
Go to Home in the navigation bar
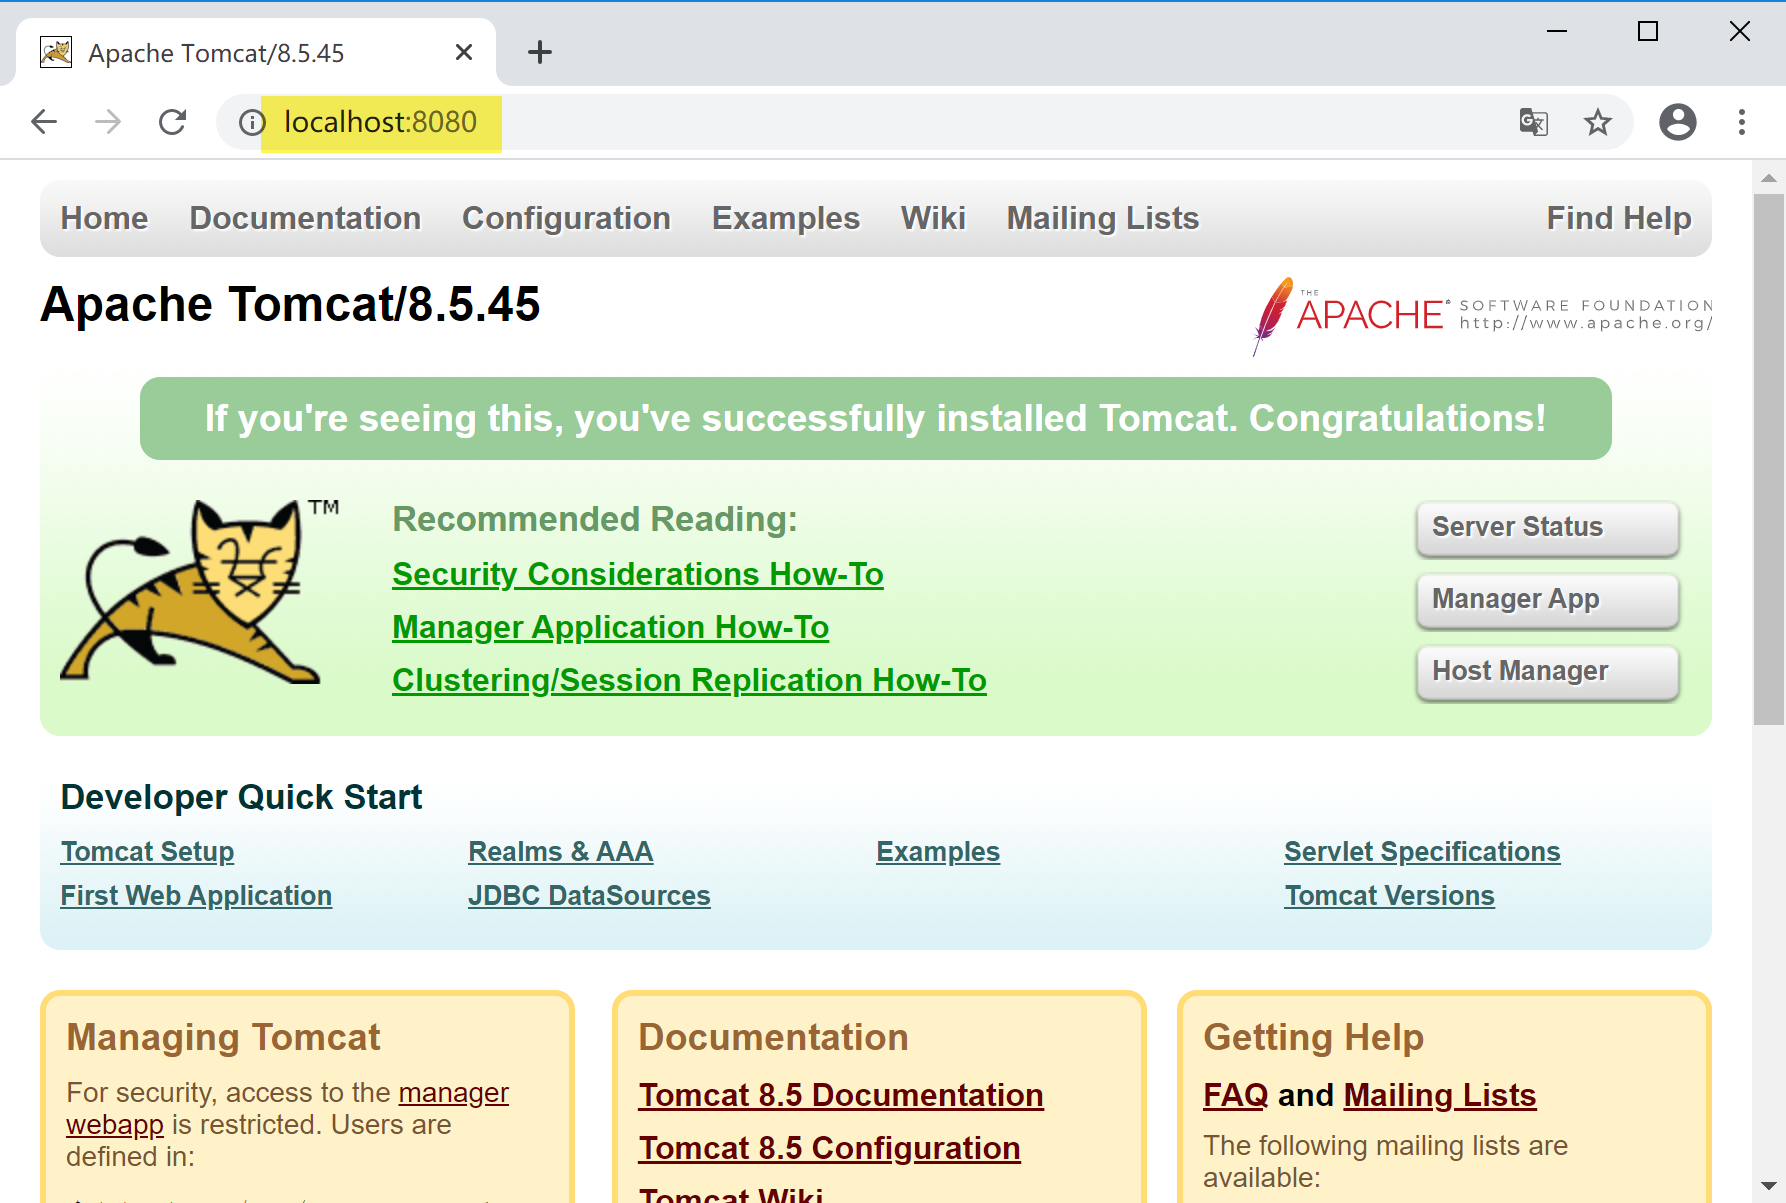[104, 218]
